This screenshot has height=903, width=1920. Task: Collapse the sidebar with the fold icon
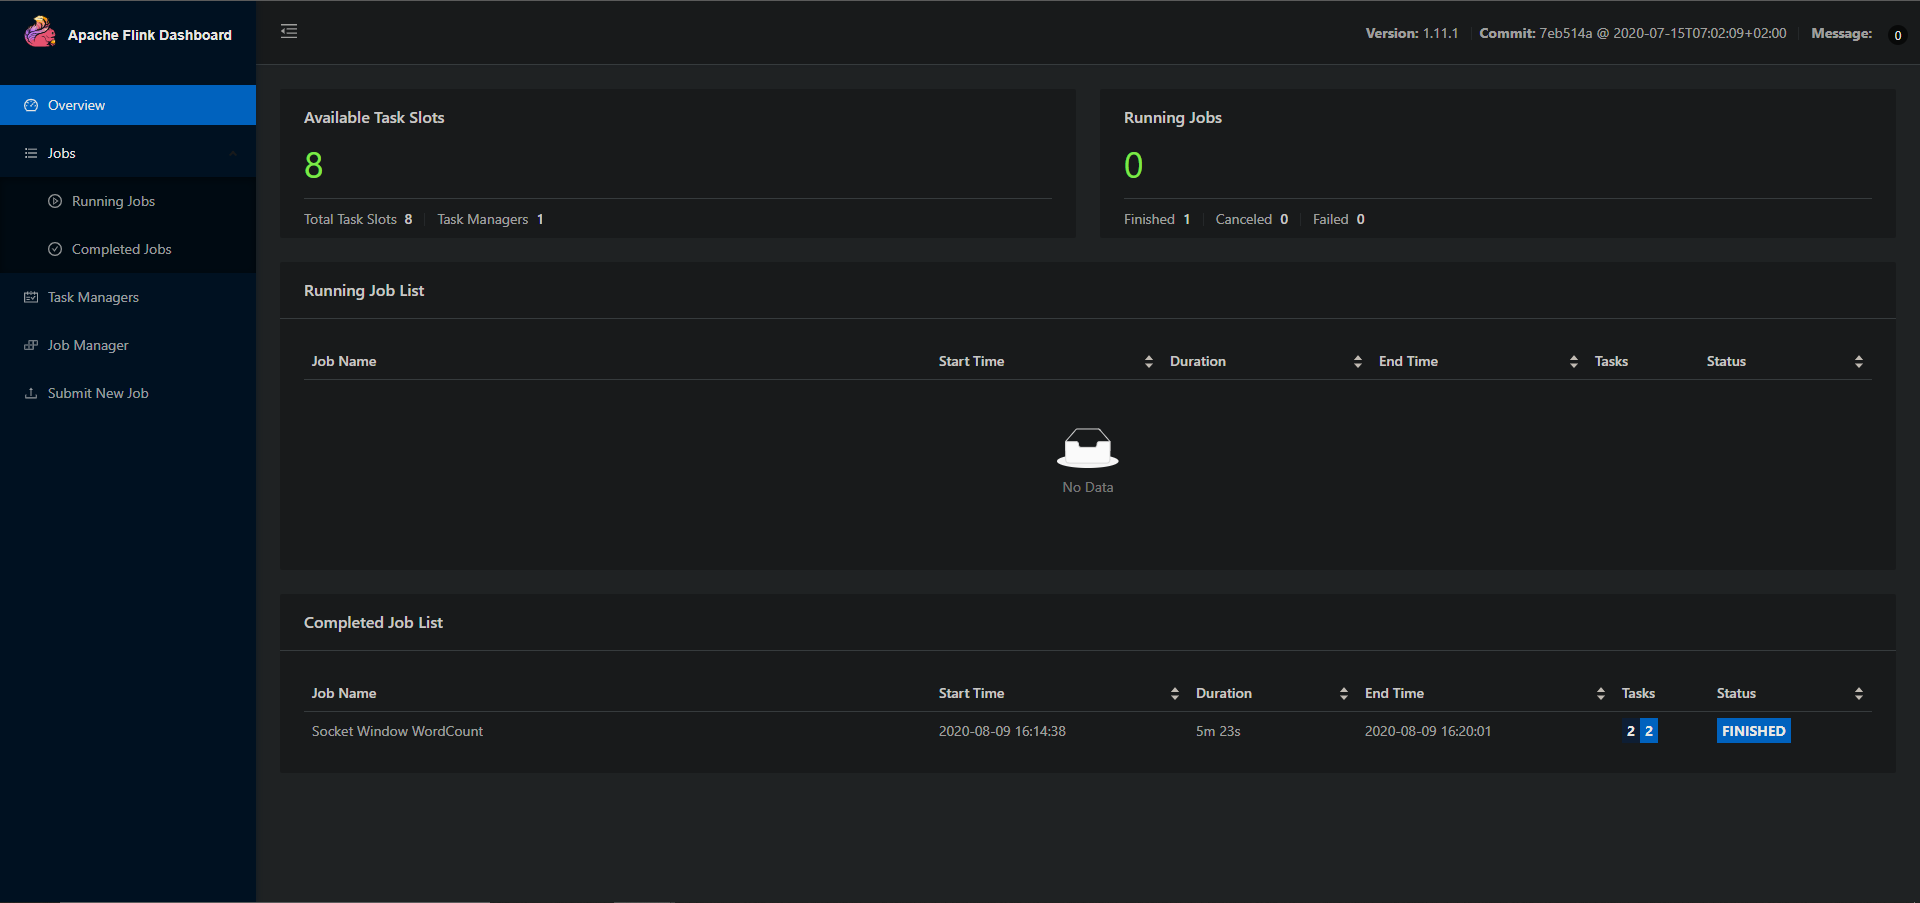(x=289, y=31)
